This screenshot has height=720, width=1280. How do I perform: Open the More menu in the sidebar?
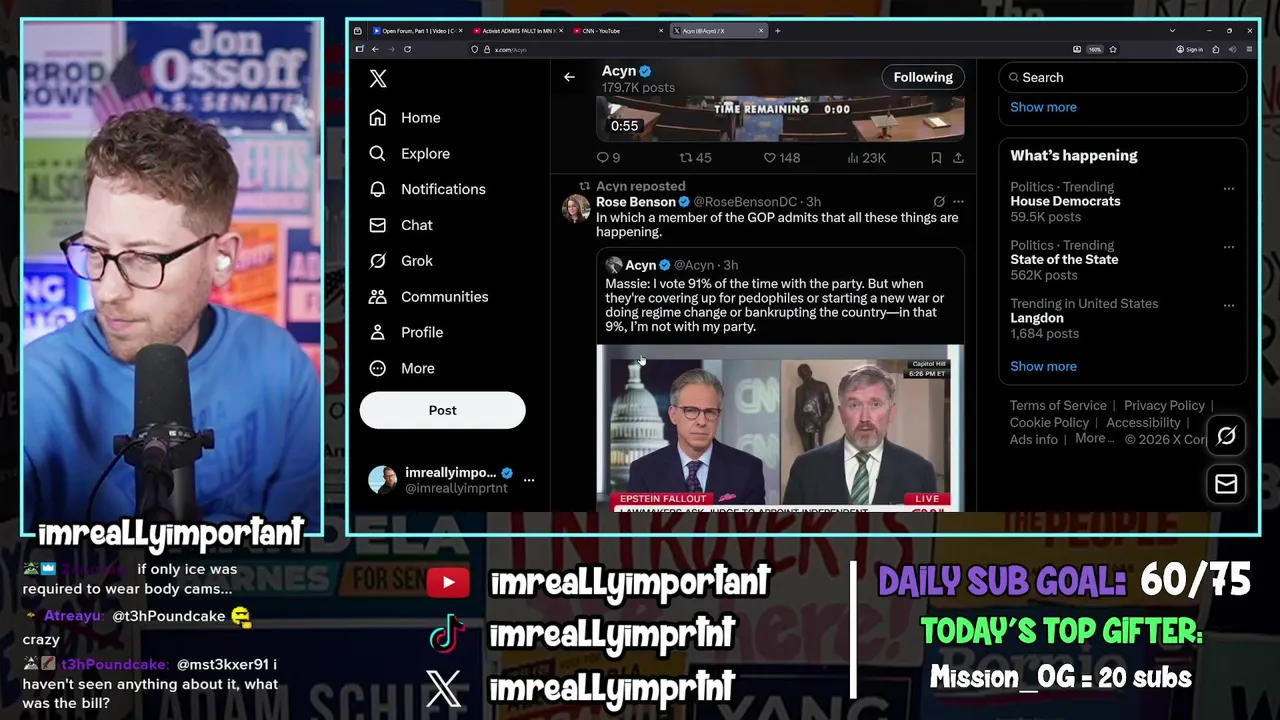[x=402, y=368]
